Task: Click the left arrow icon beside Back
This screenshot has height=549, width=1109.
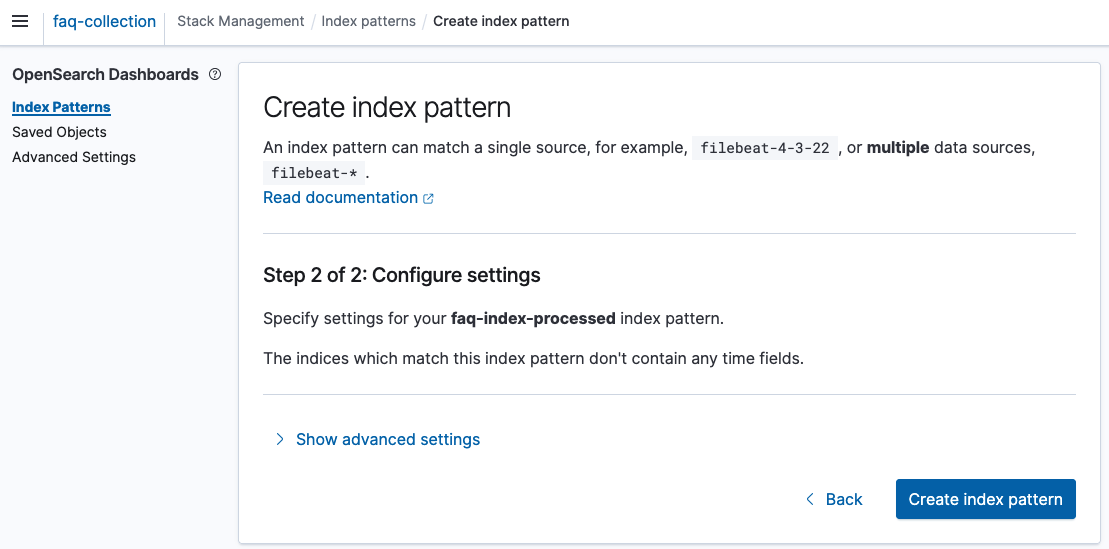Action: [x=810, y=499]
